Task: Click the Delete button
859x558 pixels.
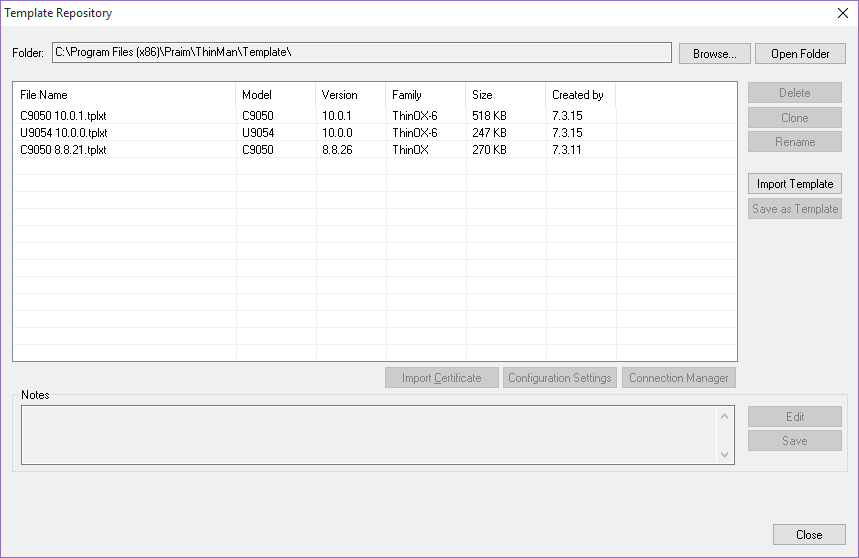Action: (x=794, y=93)
